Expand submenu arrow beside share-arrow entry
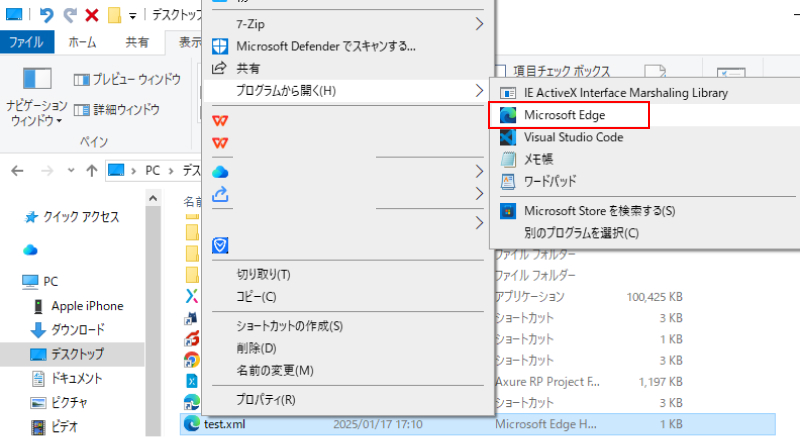The height and width of the screenshot is (437, 800). [x=479, y=194]
